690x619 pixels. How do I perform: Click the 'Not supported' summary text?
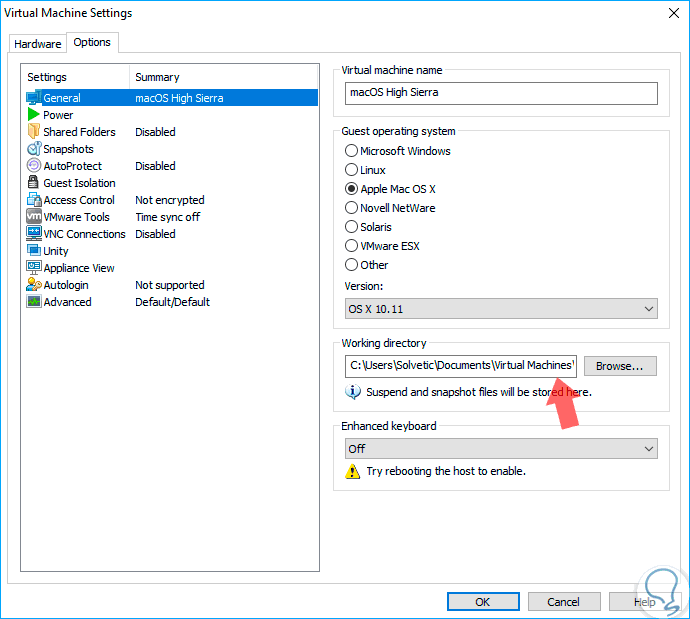coord(170,285)
